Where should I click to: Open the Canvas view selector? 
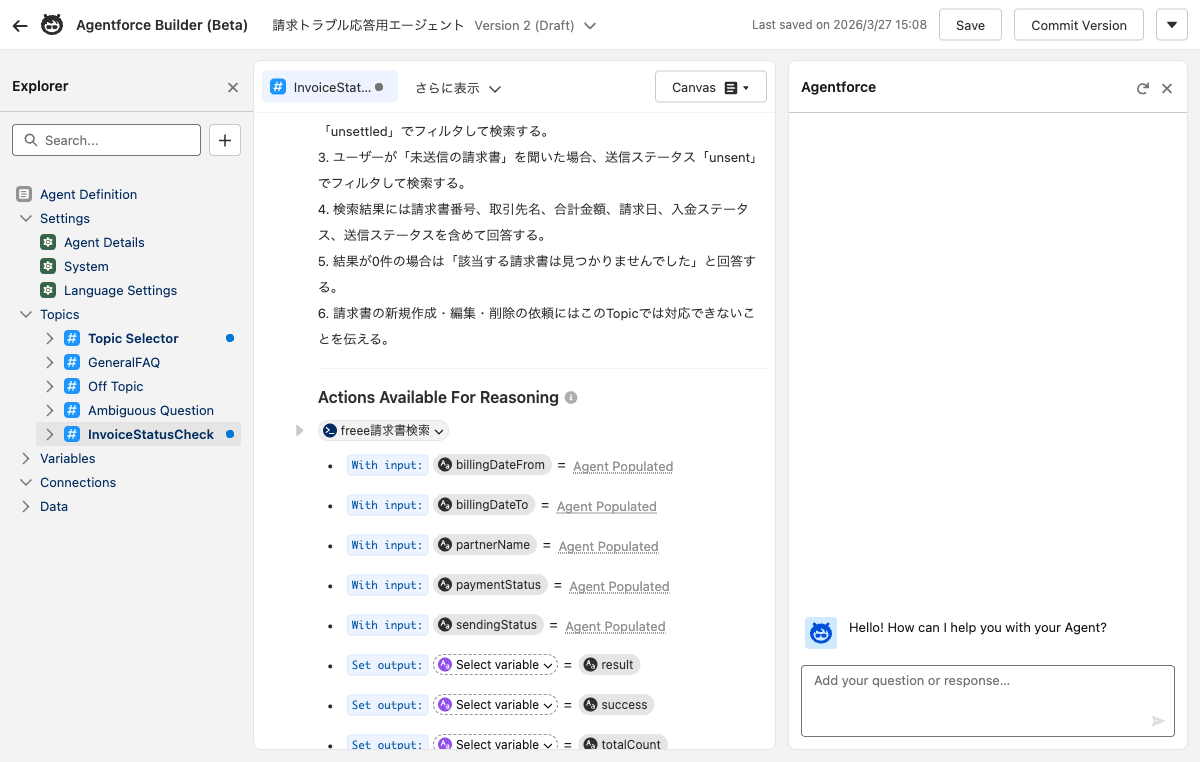pos(710,87)
